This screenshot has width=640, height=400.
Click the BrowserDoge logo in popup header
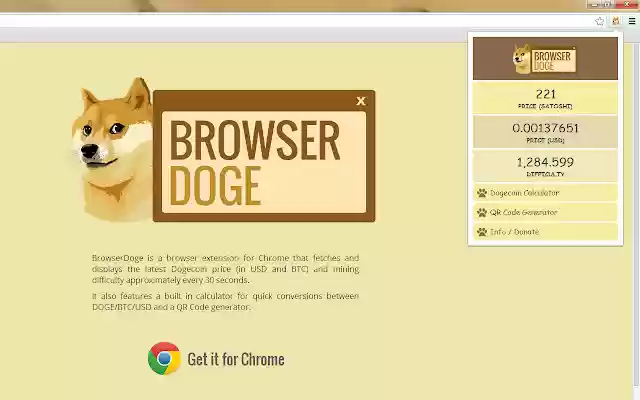click(x=545, y=59)
